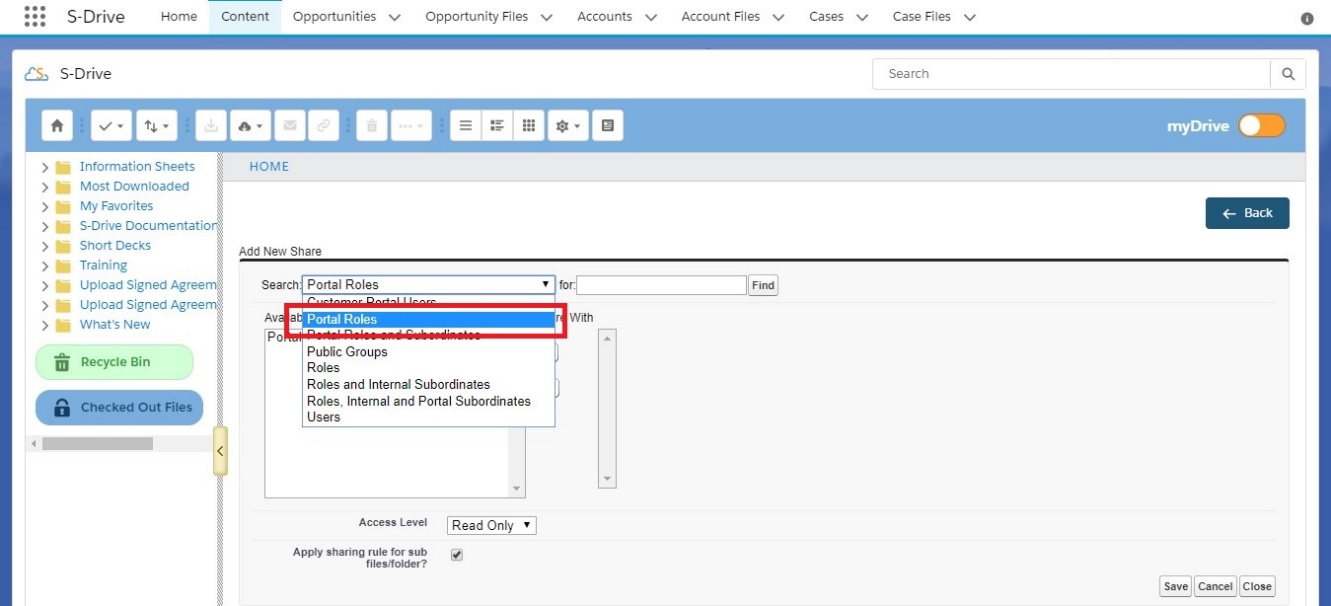Open the Access Level Read Only dropdown
Screen dimensions: 1331x606
[492, 525]
